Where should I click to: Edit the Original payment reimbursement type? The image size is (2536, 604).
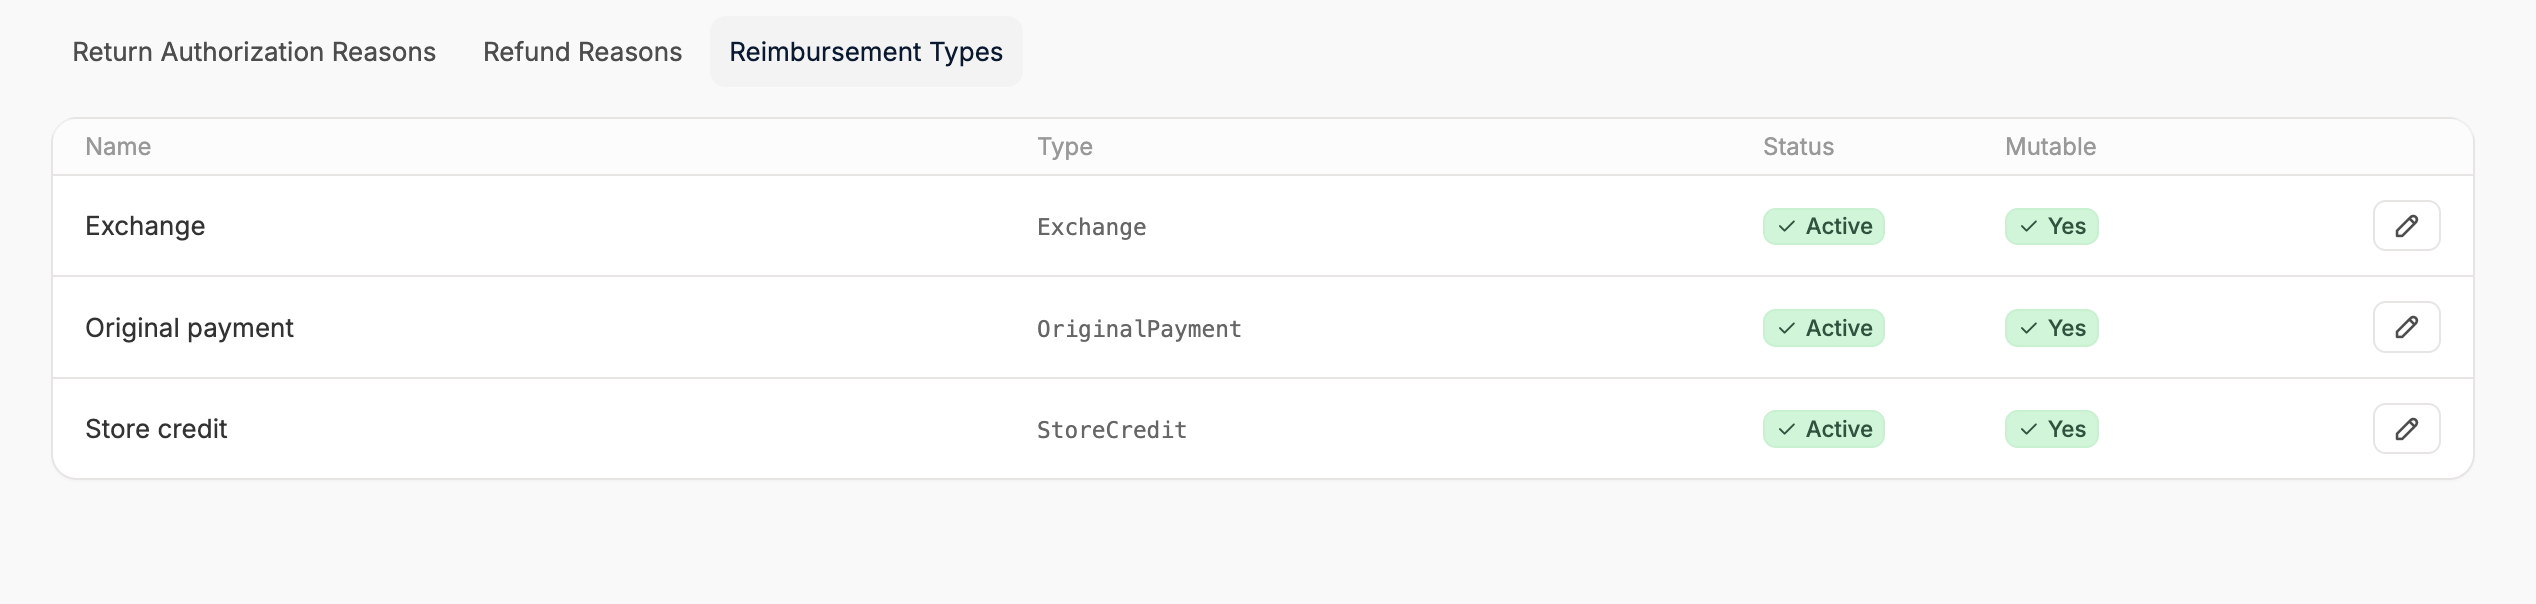click(2406, 327)
